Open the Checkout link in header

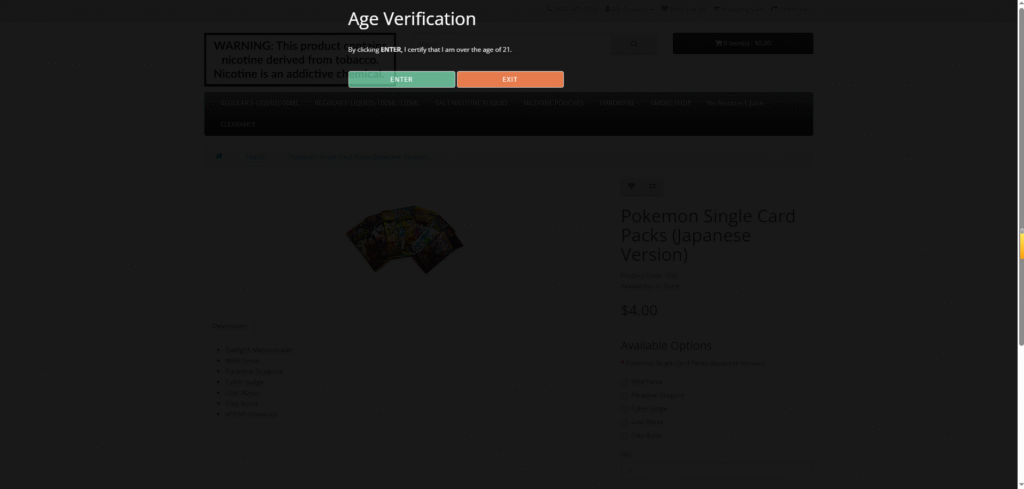[x=789, y=8]
